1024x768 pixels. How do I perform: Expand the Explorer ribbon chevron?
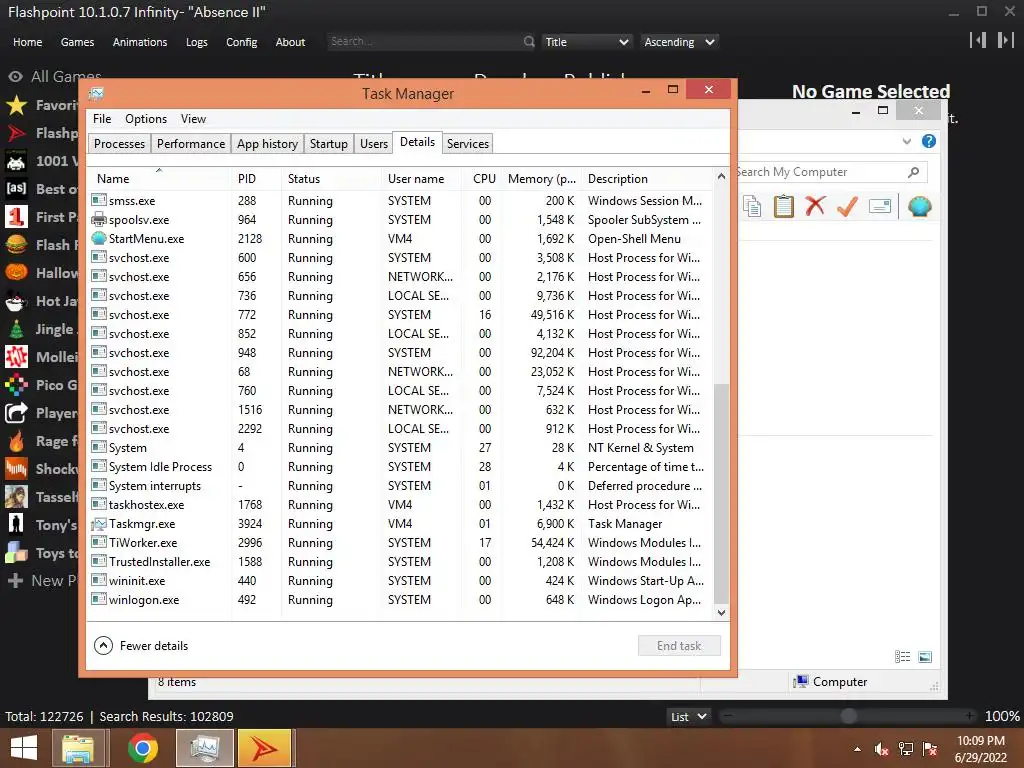[x=906, y=141]
